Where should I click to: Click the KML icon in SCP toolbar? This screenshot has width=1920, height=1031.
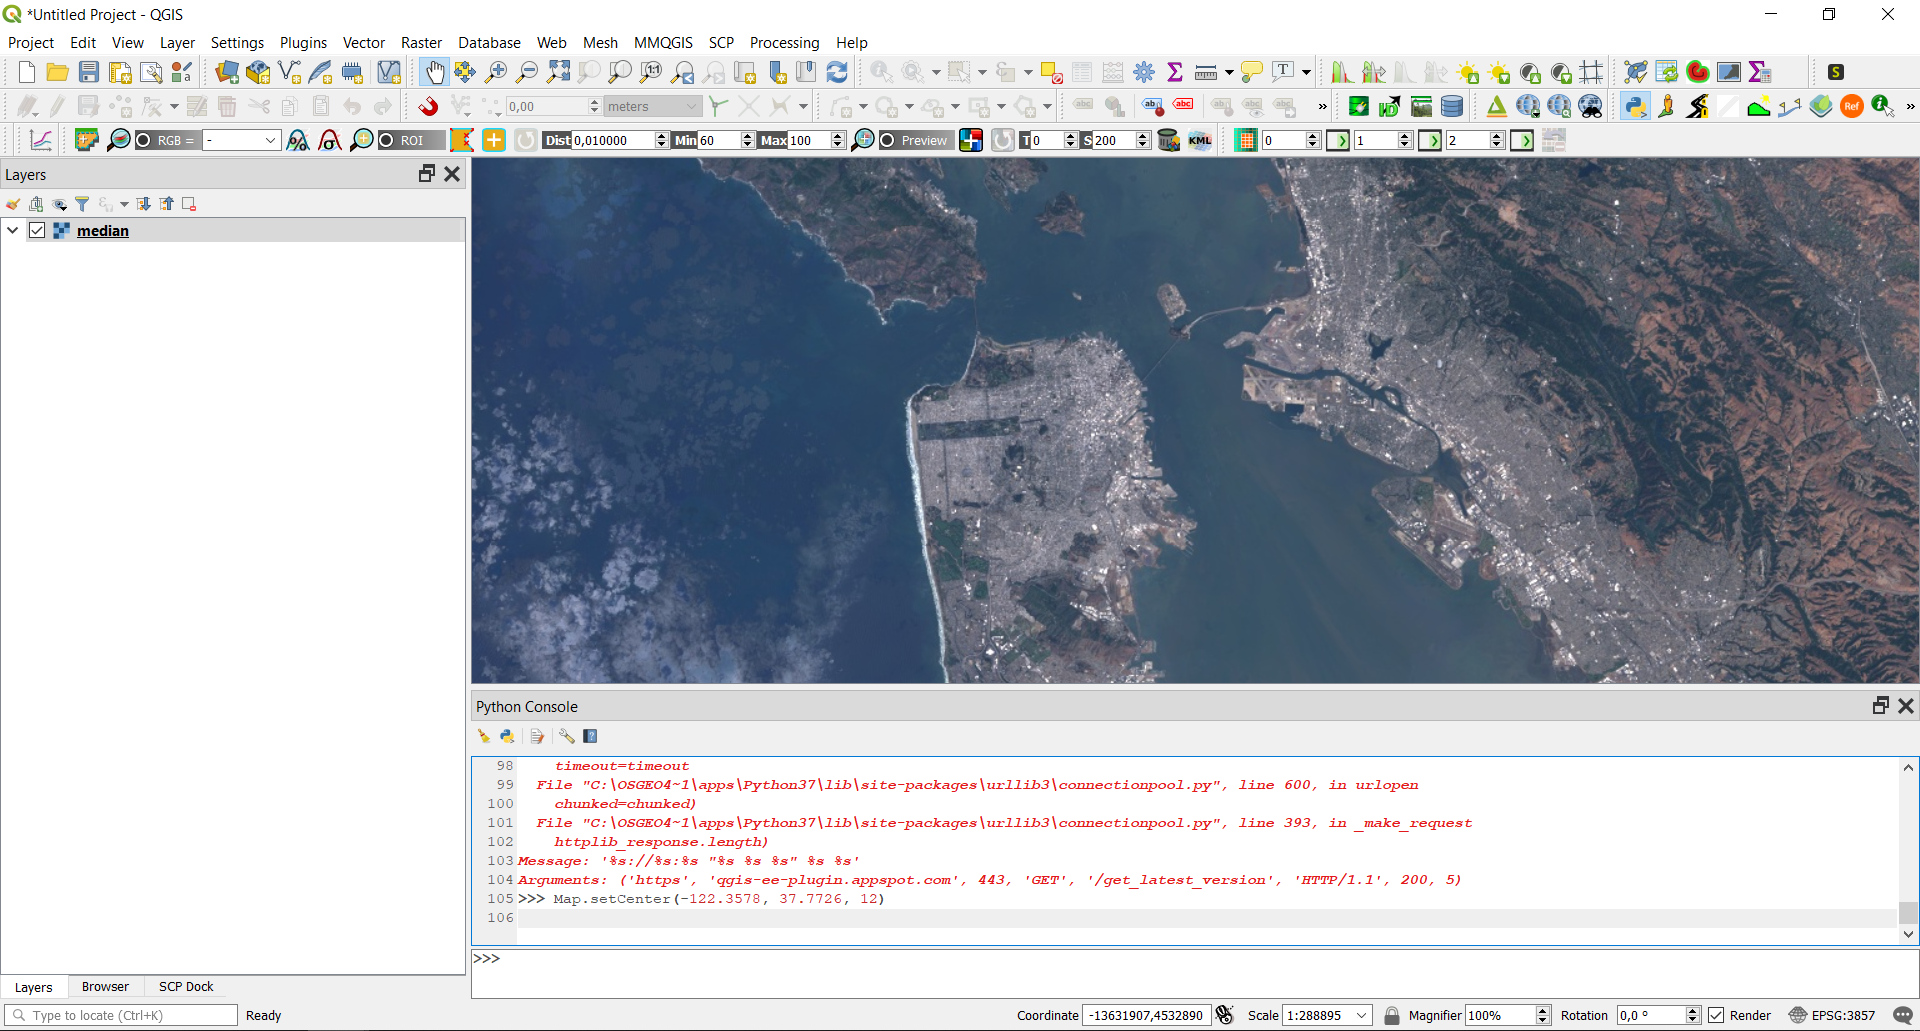[1200, 140]
